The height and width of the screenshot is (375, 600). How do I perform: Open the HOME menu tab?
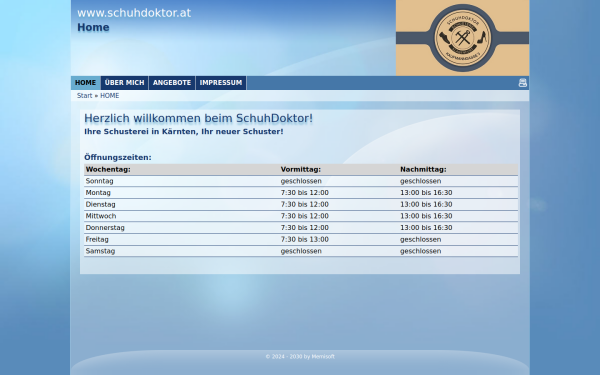pos(85,83)
